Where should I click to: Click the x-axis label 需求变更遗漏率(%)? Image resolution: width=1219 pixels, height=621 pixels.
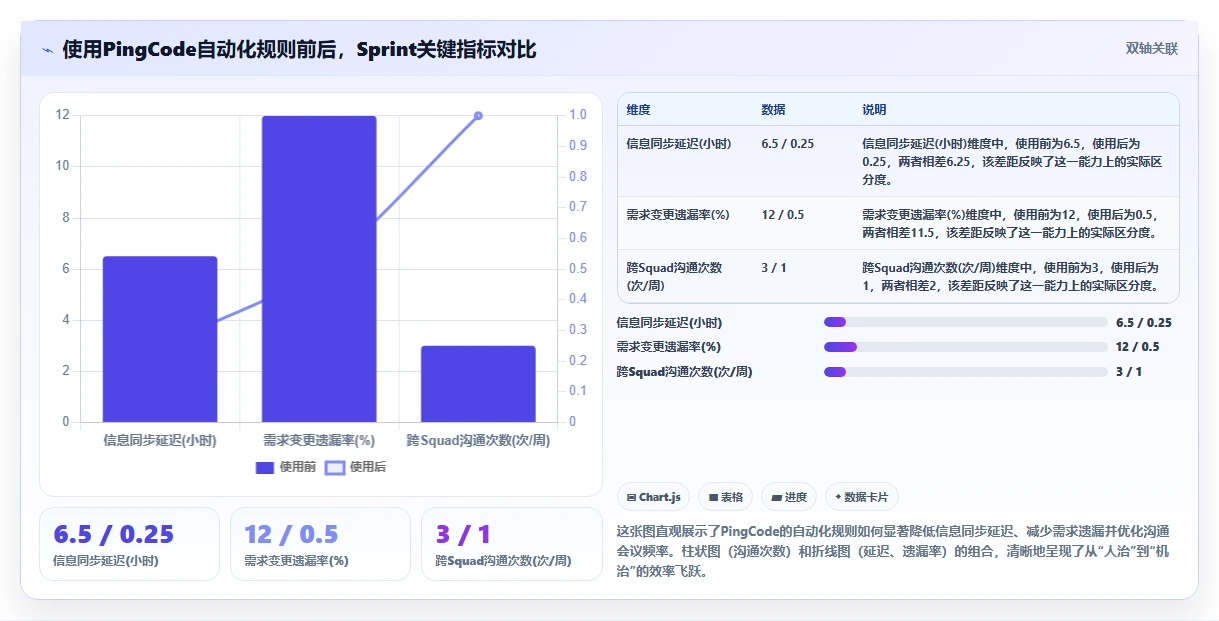click(319, 440)
